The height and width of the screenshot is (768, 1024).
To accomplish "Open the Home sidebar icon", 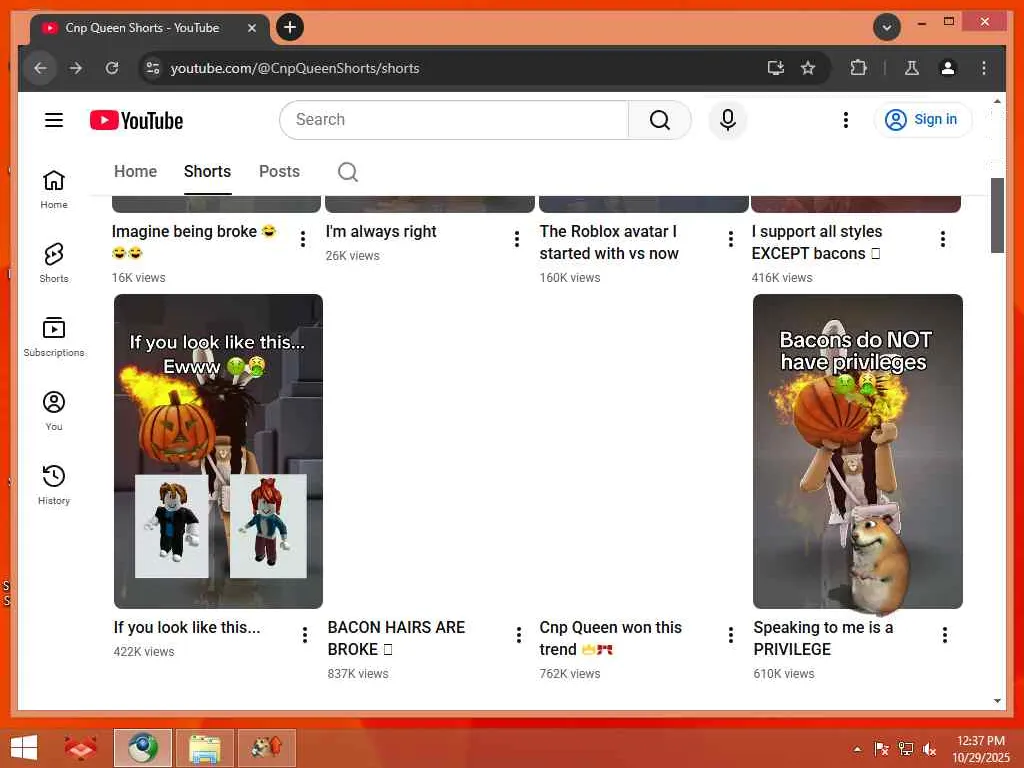I will (54, 189).
